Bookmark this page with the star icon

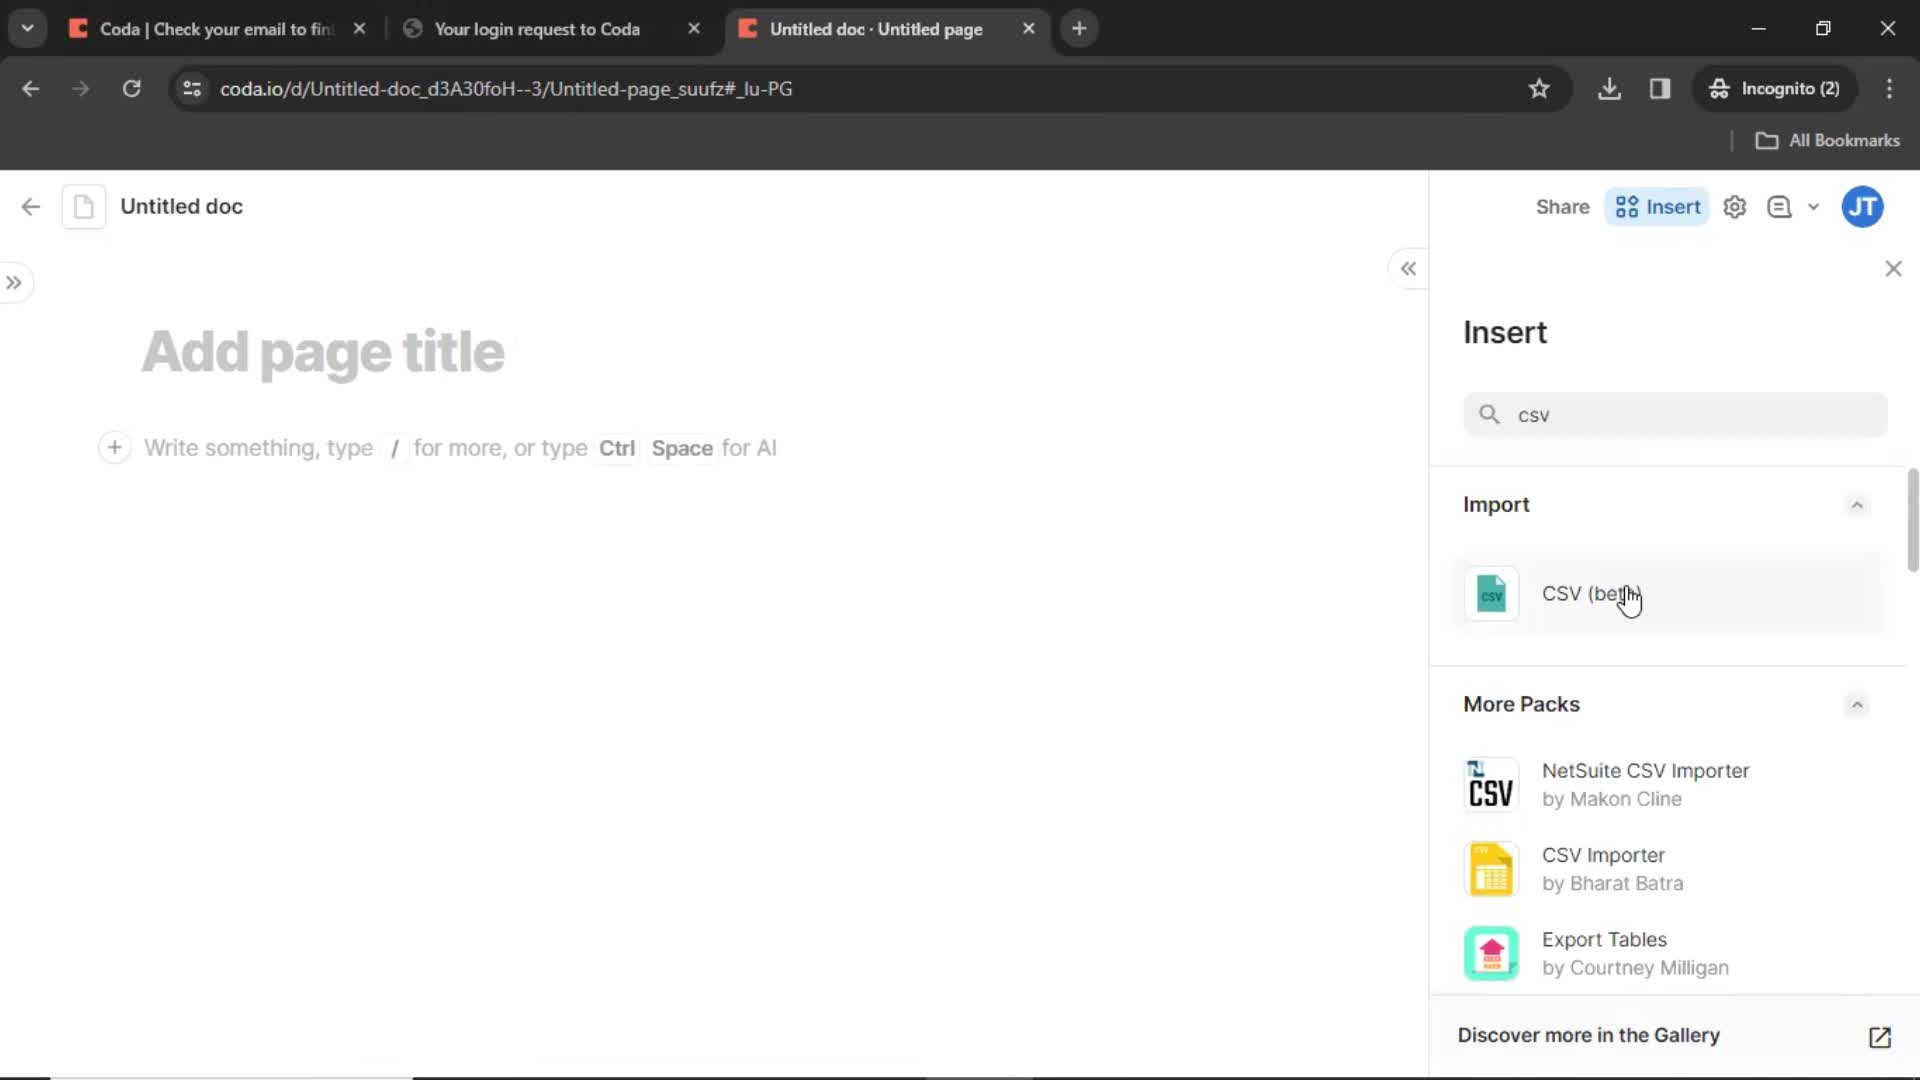[x=1539, y=89]
